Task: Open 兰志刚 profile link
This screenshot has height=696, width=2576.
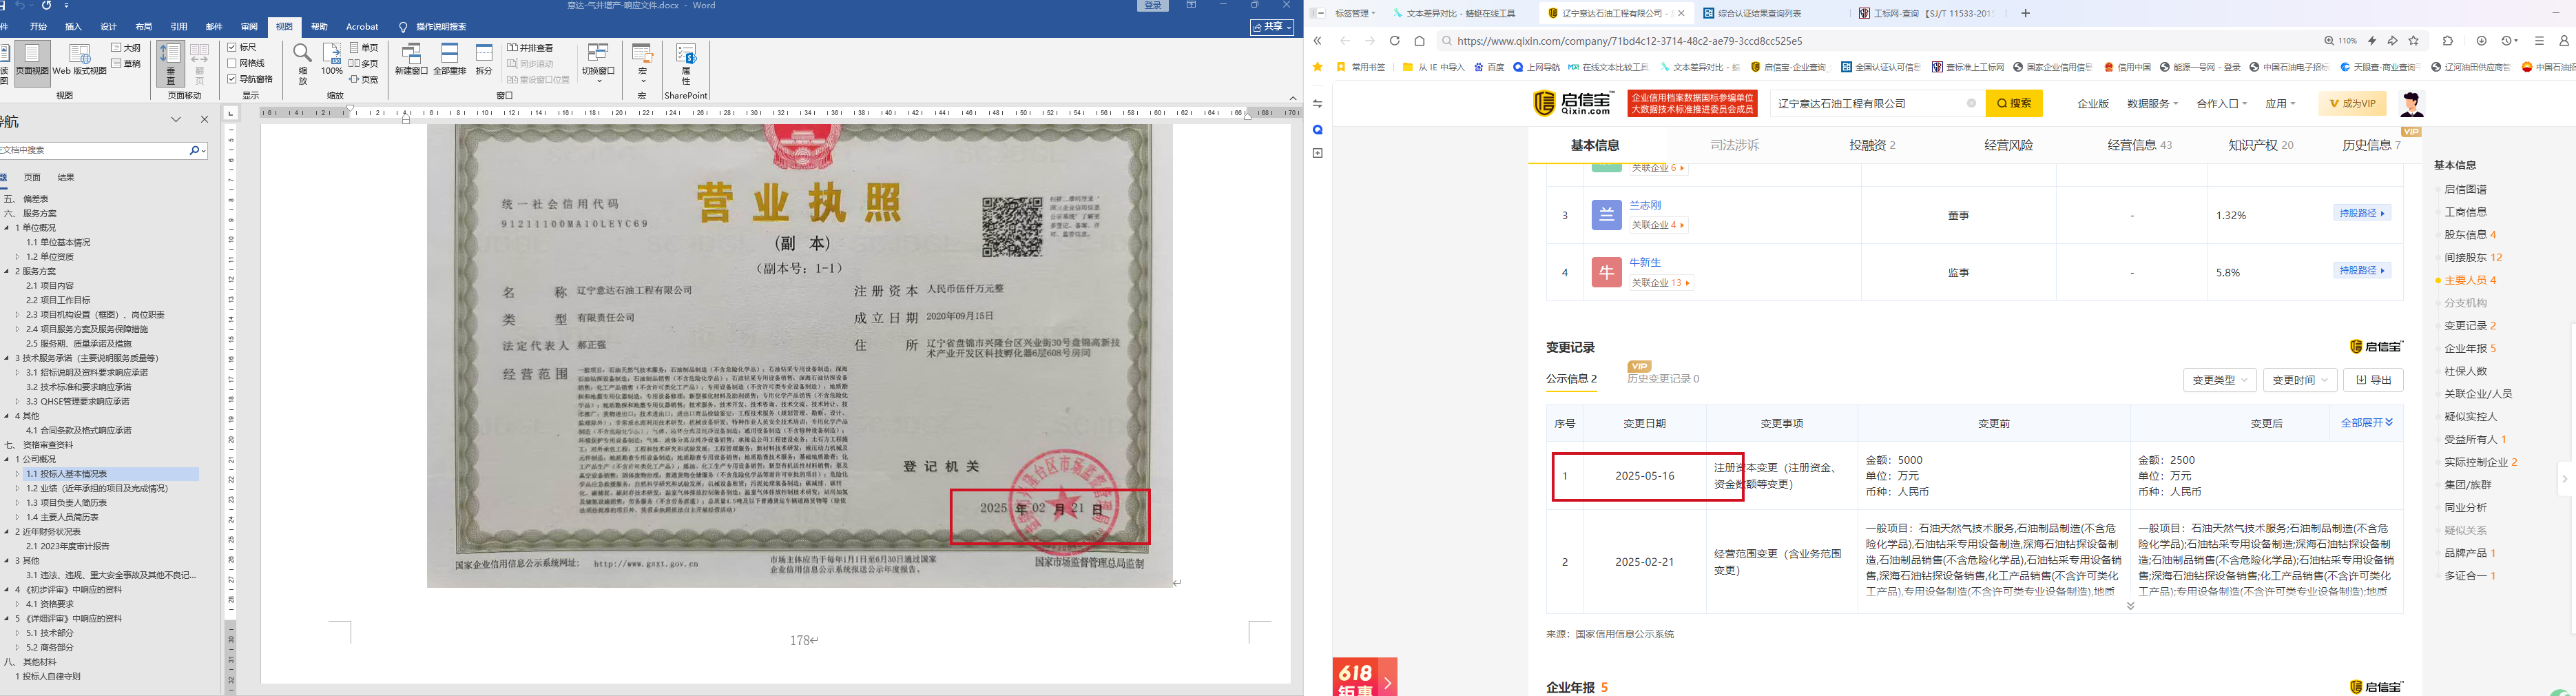Action: (1645, 205)
